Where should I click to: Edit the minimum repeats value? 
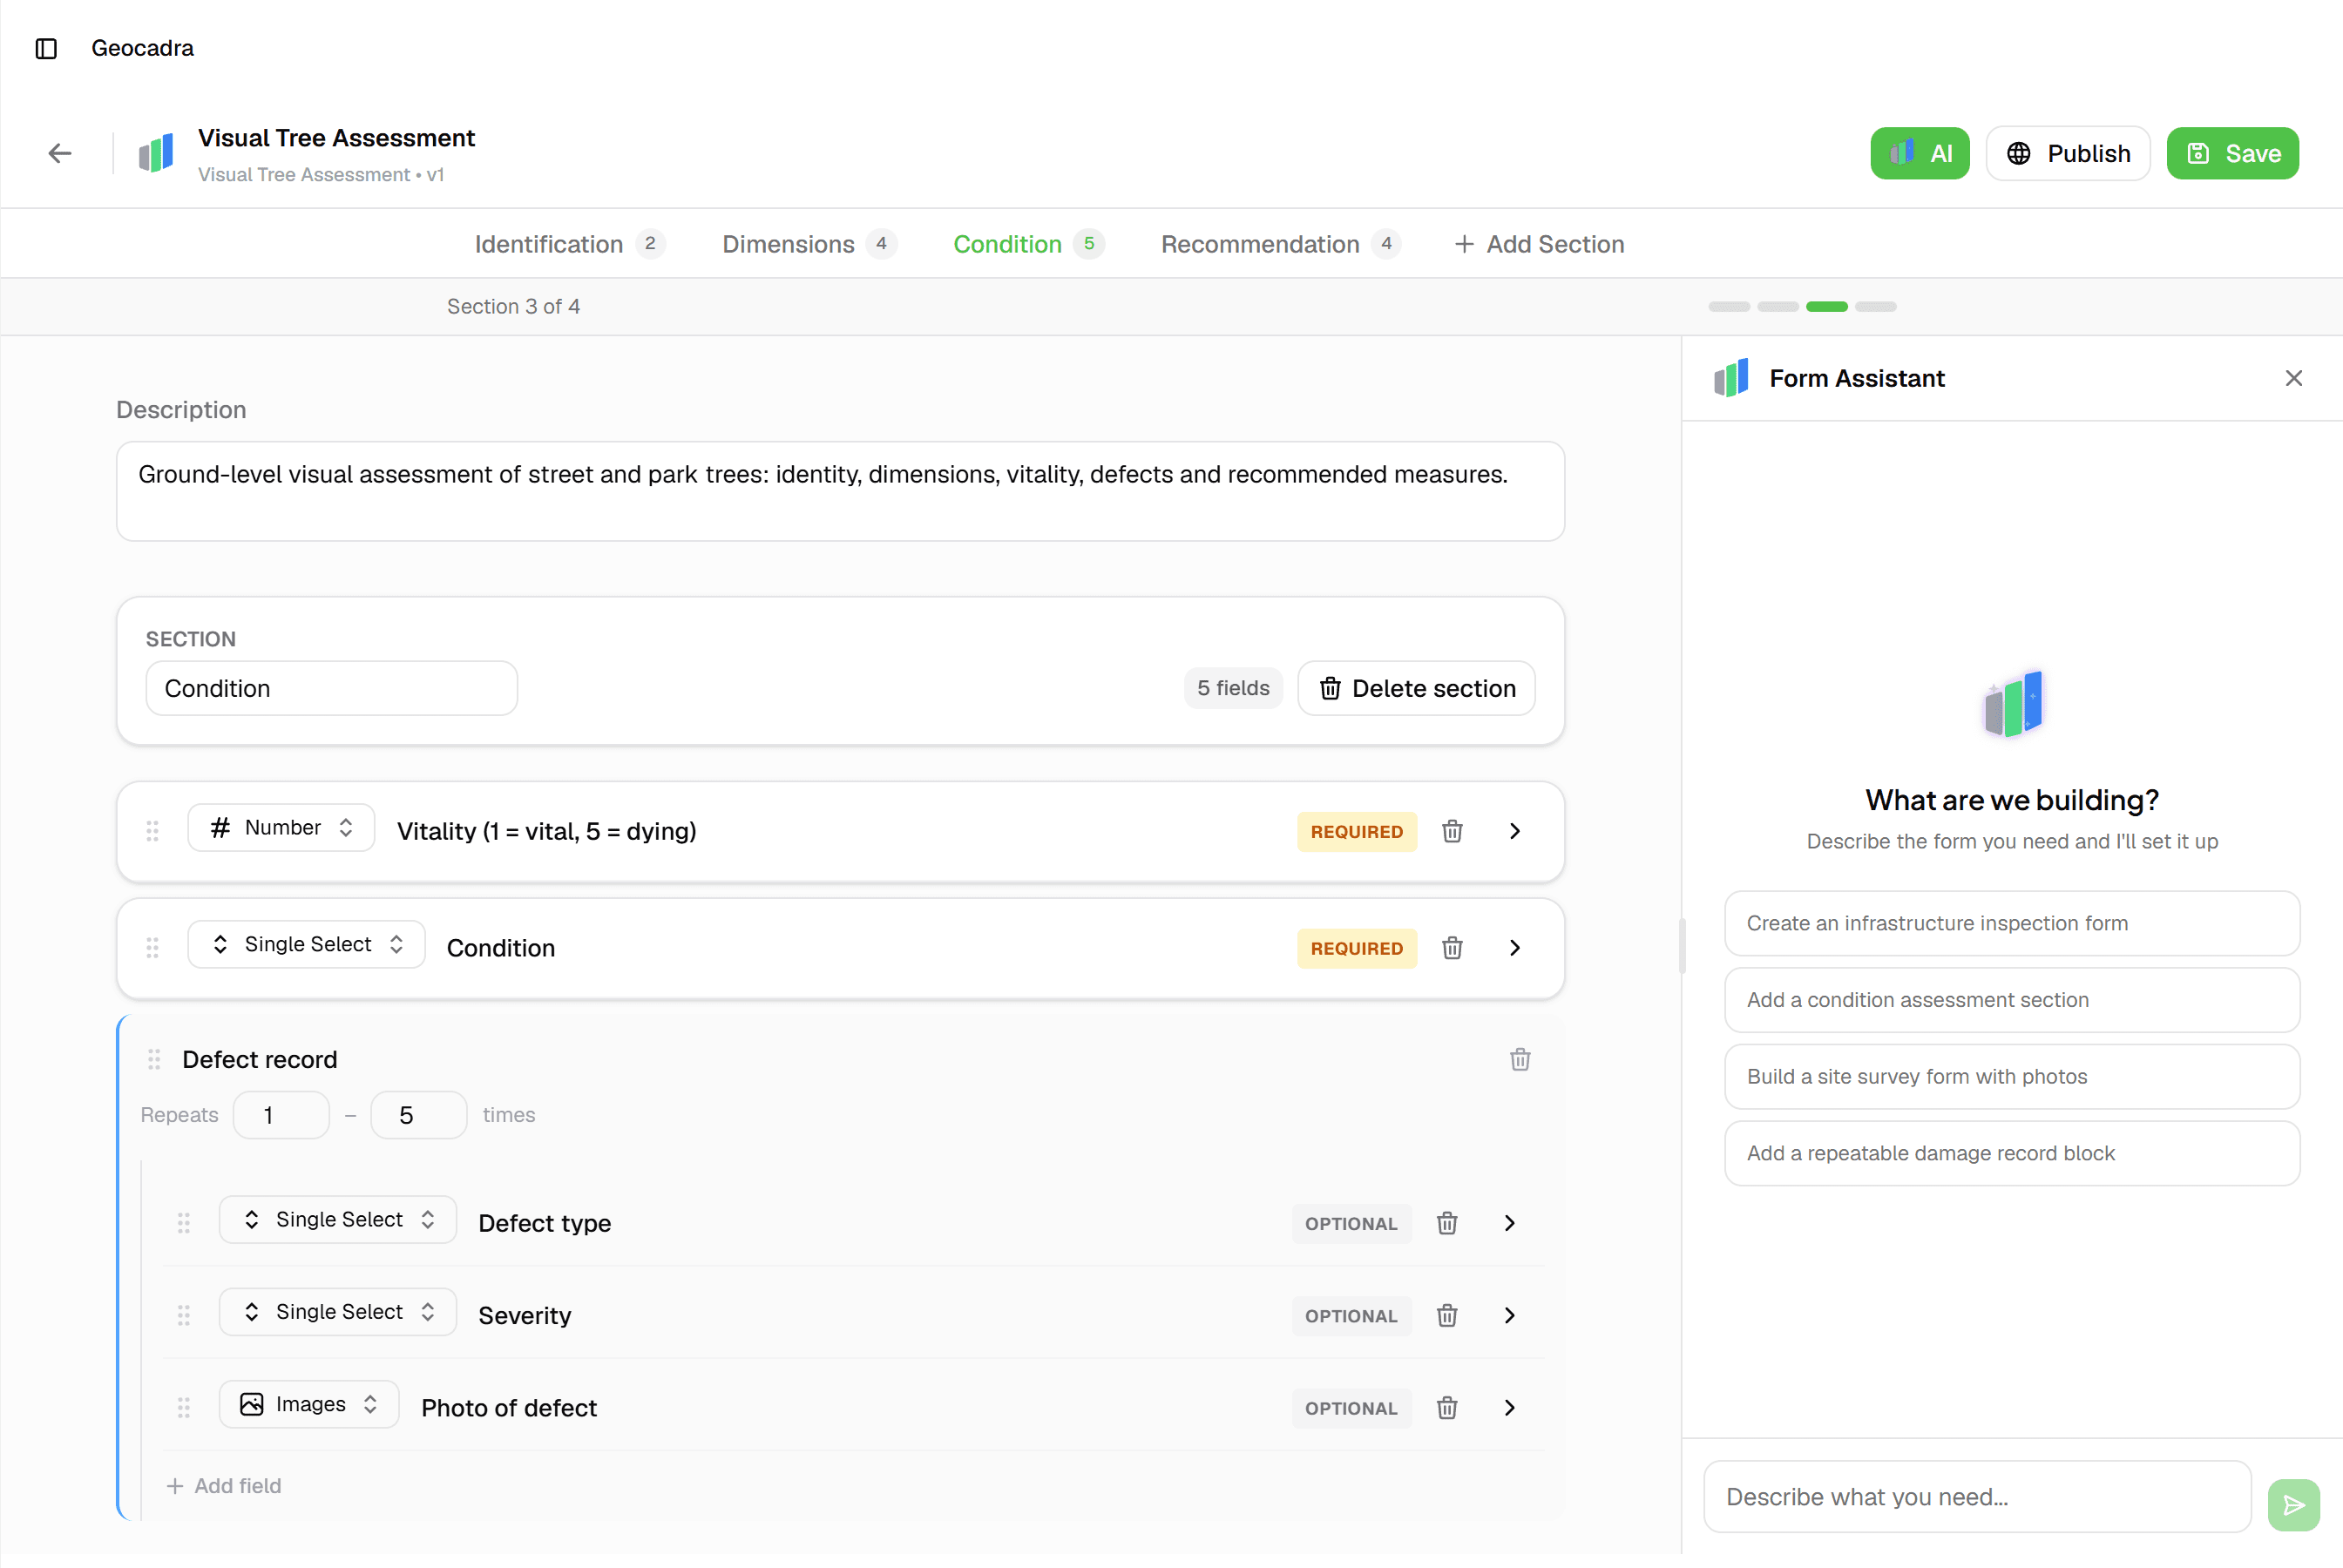click(x=281, y=1115)
